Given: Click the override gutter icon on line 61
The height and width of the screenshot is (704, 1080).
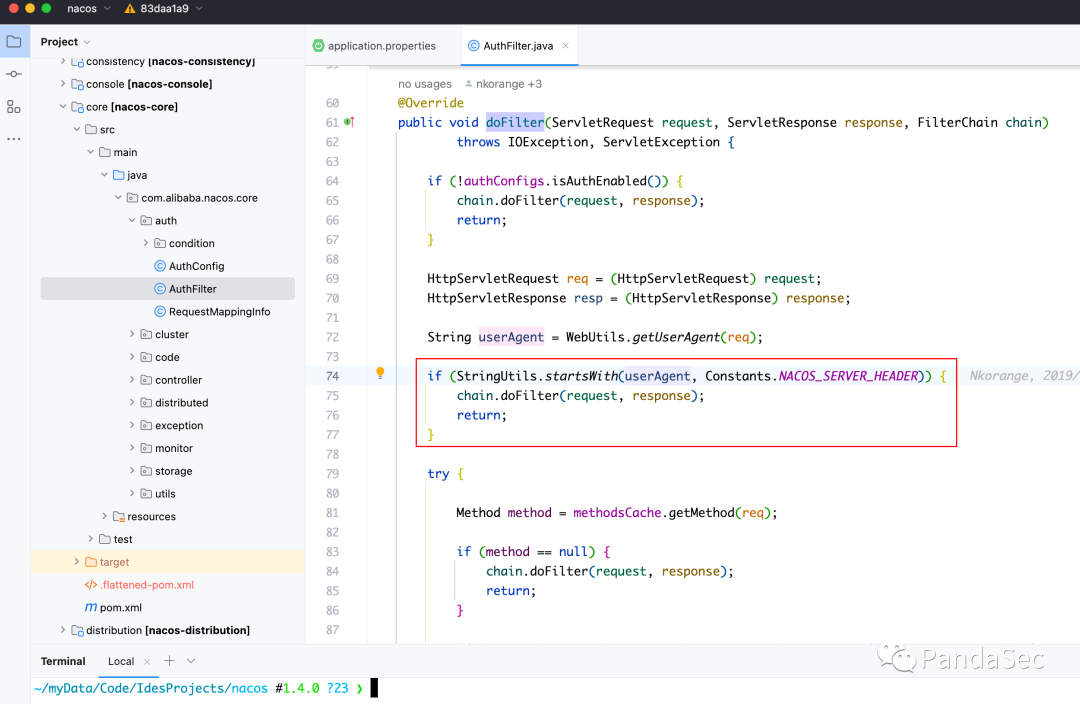Looking at the screenshot, I should (350, 122).
